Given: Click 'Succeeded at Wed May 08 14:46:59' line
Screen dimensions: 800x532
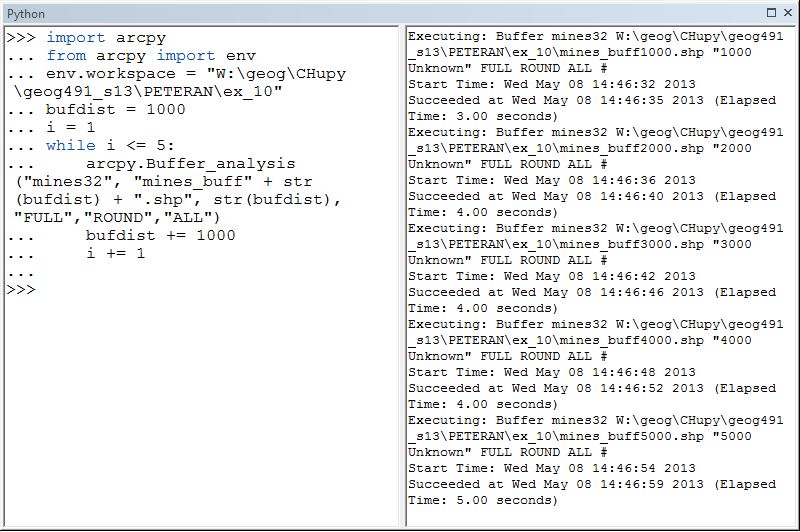Looking at the screenshot, I should [x=592, y=484].
